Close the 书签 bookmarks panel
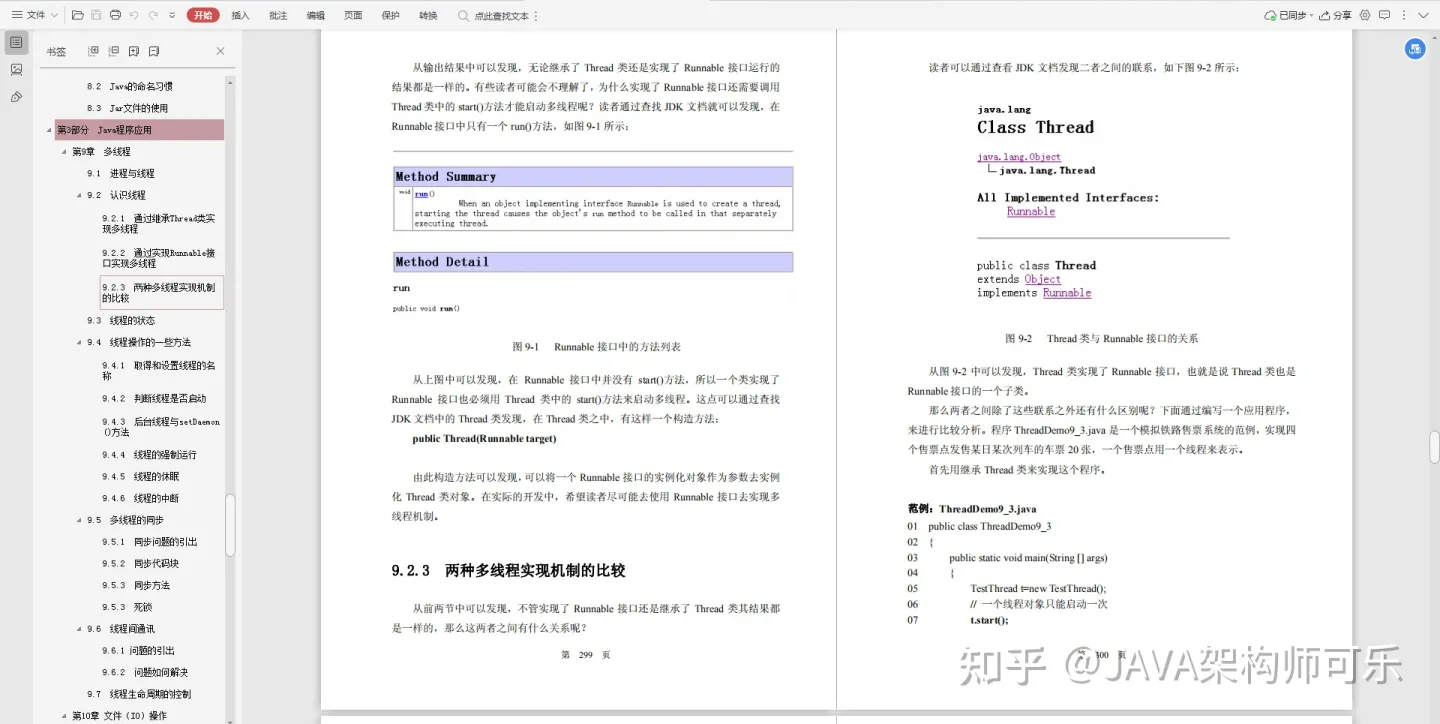Viewport: 1440px width, 724px height. [x=220, y=51]
